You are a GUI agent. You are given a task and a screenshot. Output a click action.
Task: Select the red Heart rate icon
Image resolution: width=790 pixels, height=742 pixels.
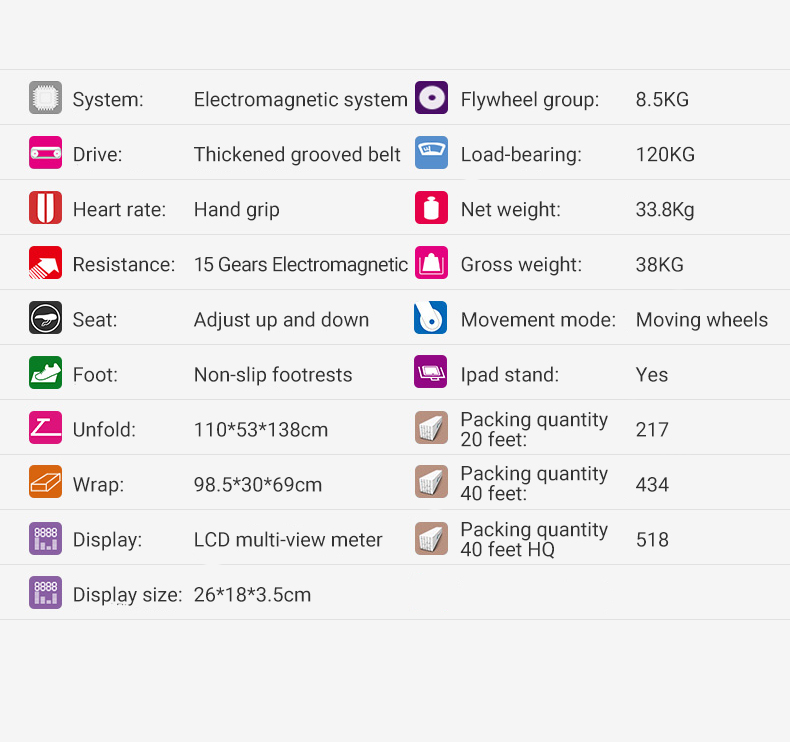(45, 207)
